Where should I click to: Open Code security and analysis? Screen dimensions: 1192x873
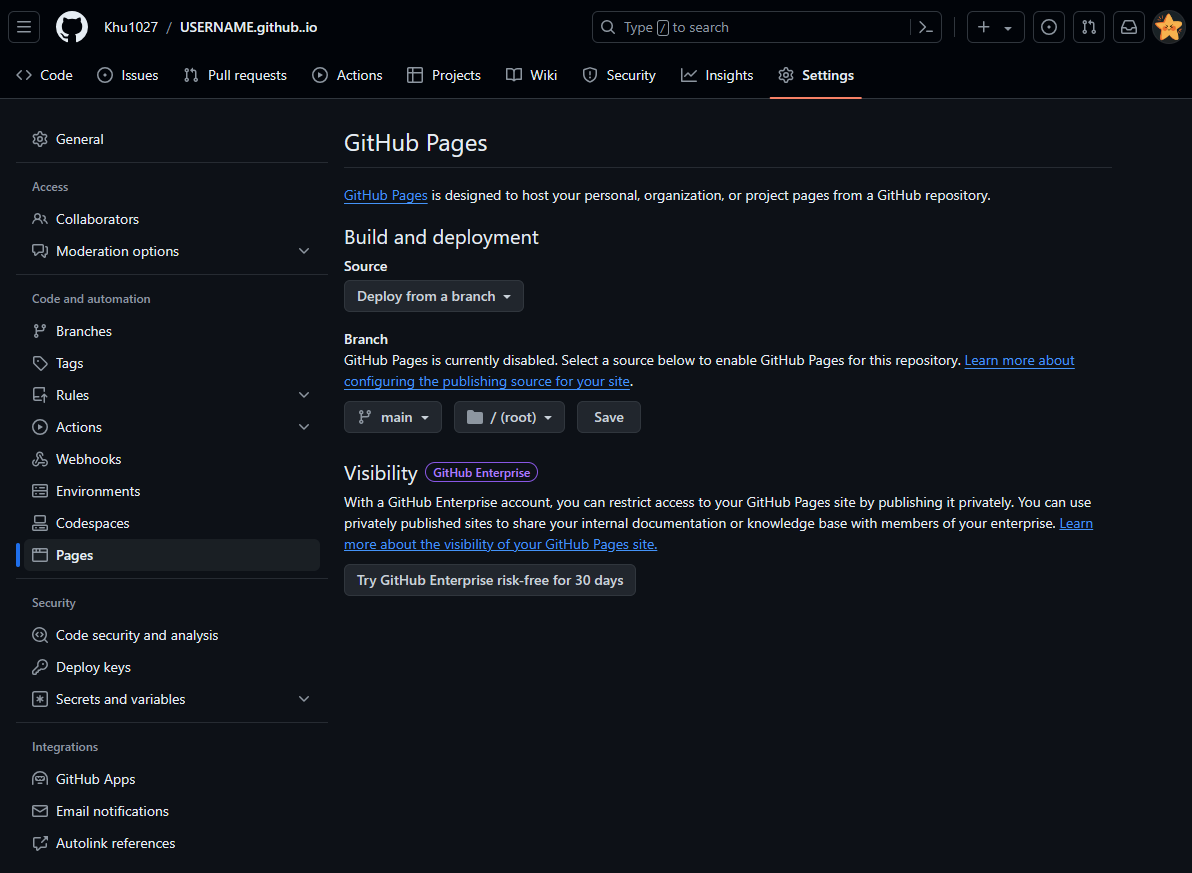172,635
